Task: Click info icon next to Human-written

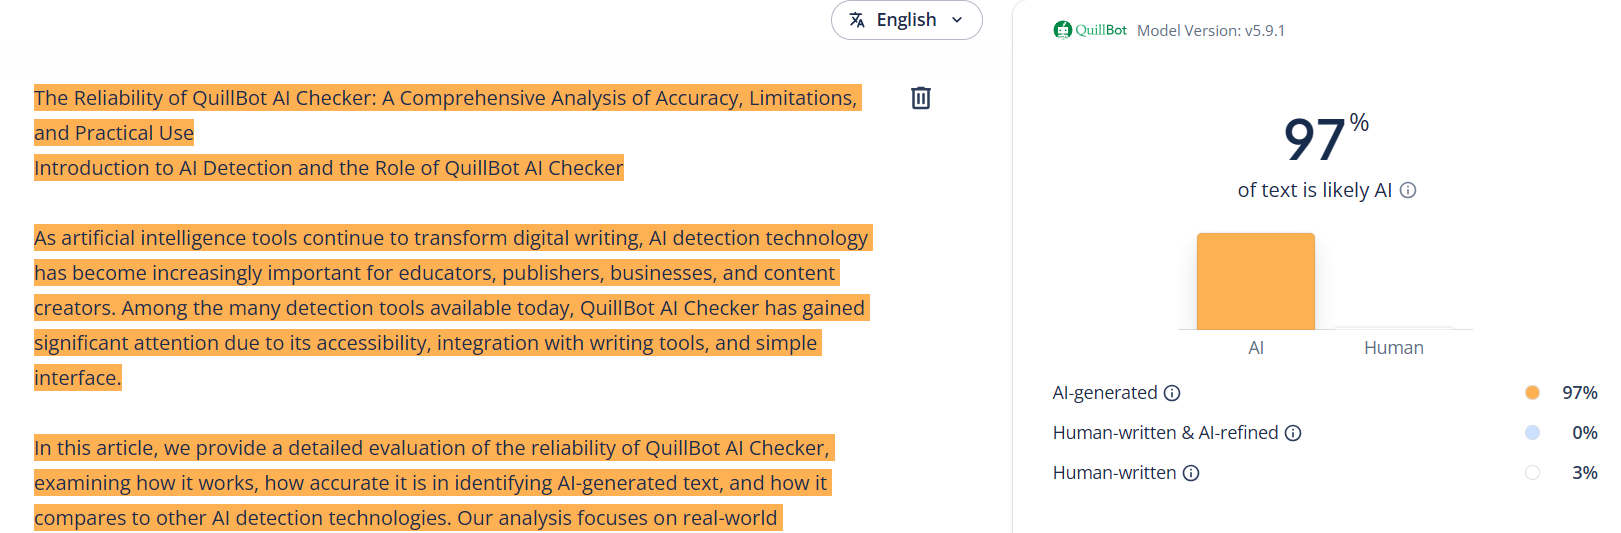Action: [x=1191, y=473]
